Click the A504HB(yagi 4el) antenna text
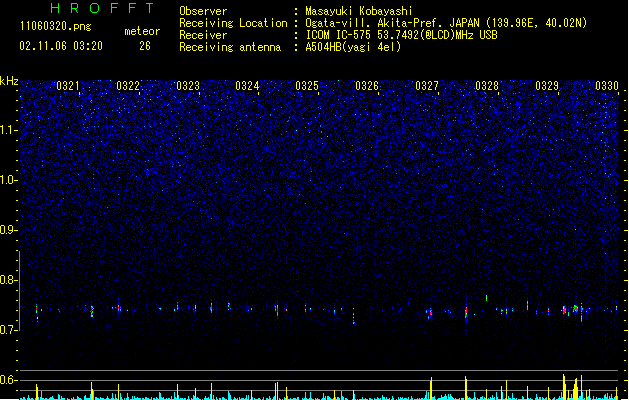Image resolution: width=629 pixels, height=400 pixels. pos(353,47)
